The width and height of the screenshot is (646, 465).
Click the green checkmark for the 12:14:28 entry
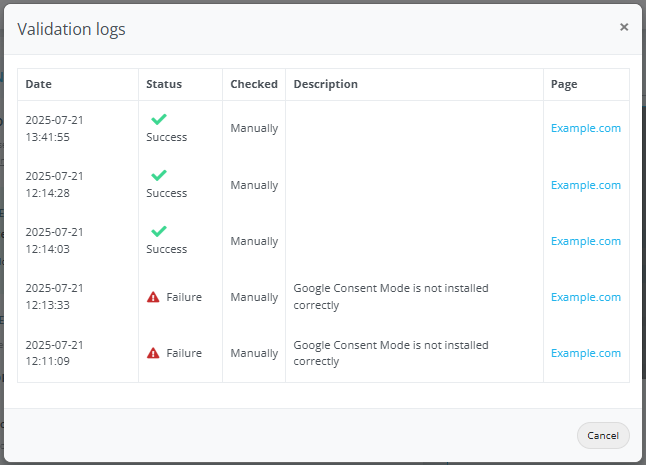158,175
